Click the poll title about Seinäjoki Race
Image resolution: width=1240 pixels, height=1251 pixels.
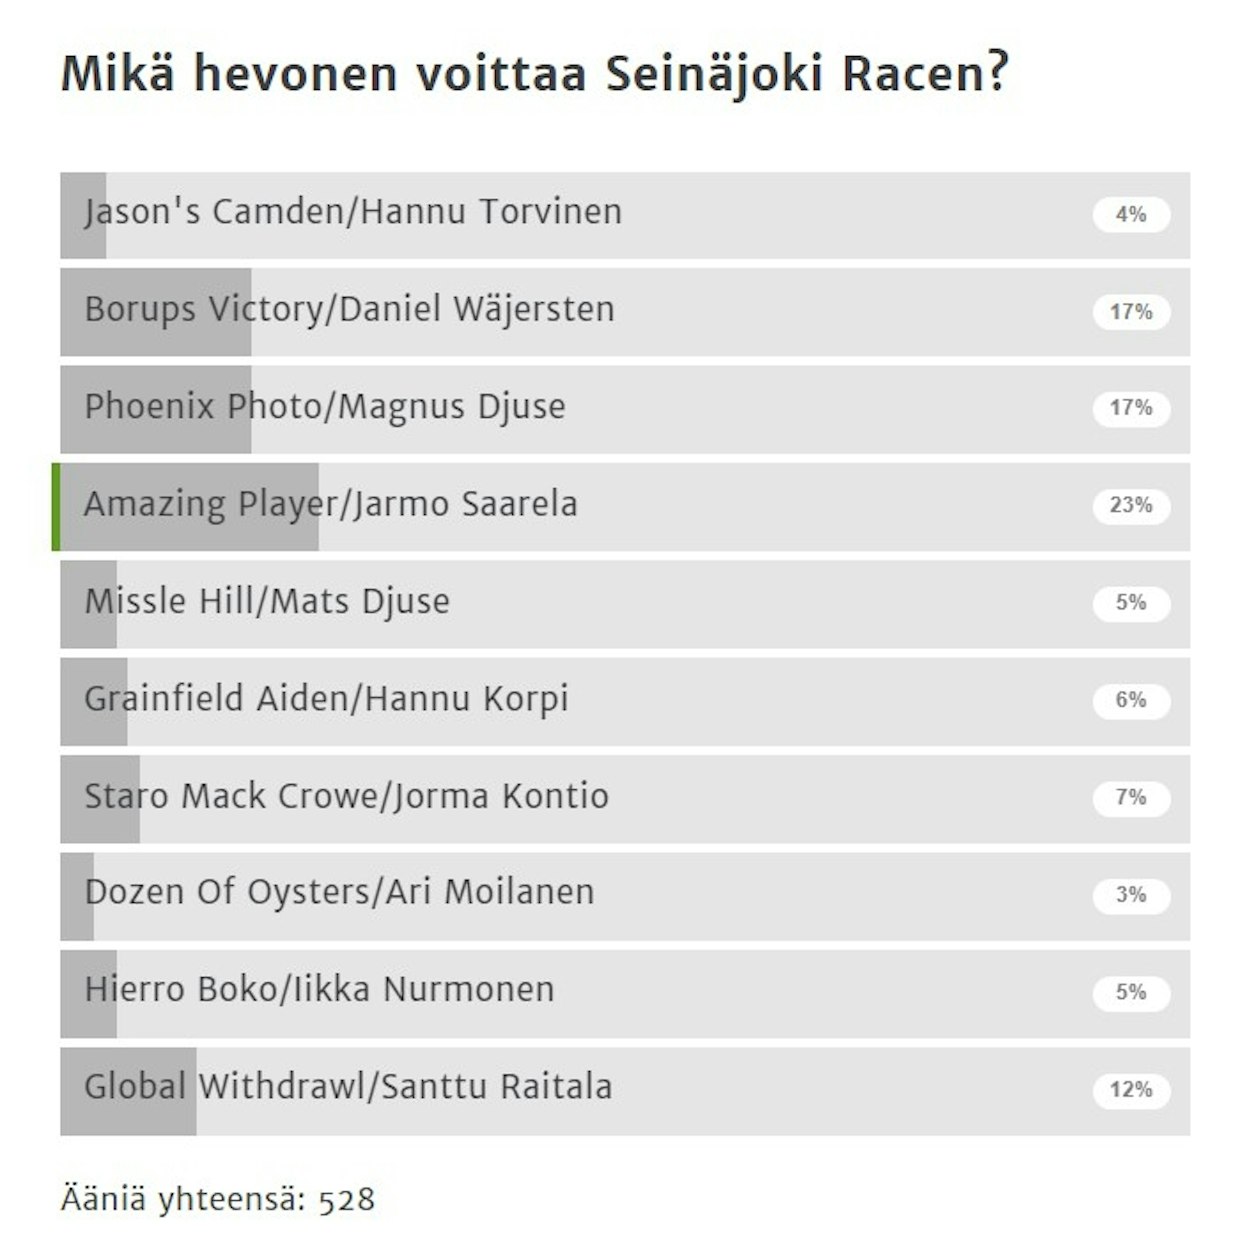point(535,73)
